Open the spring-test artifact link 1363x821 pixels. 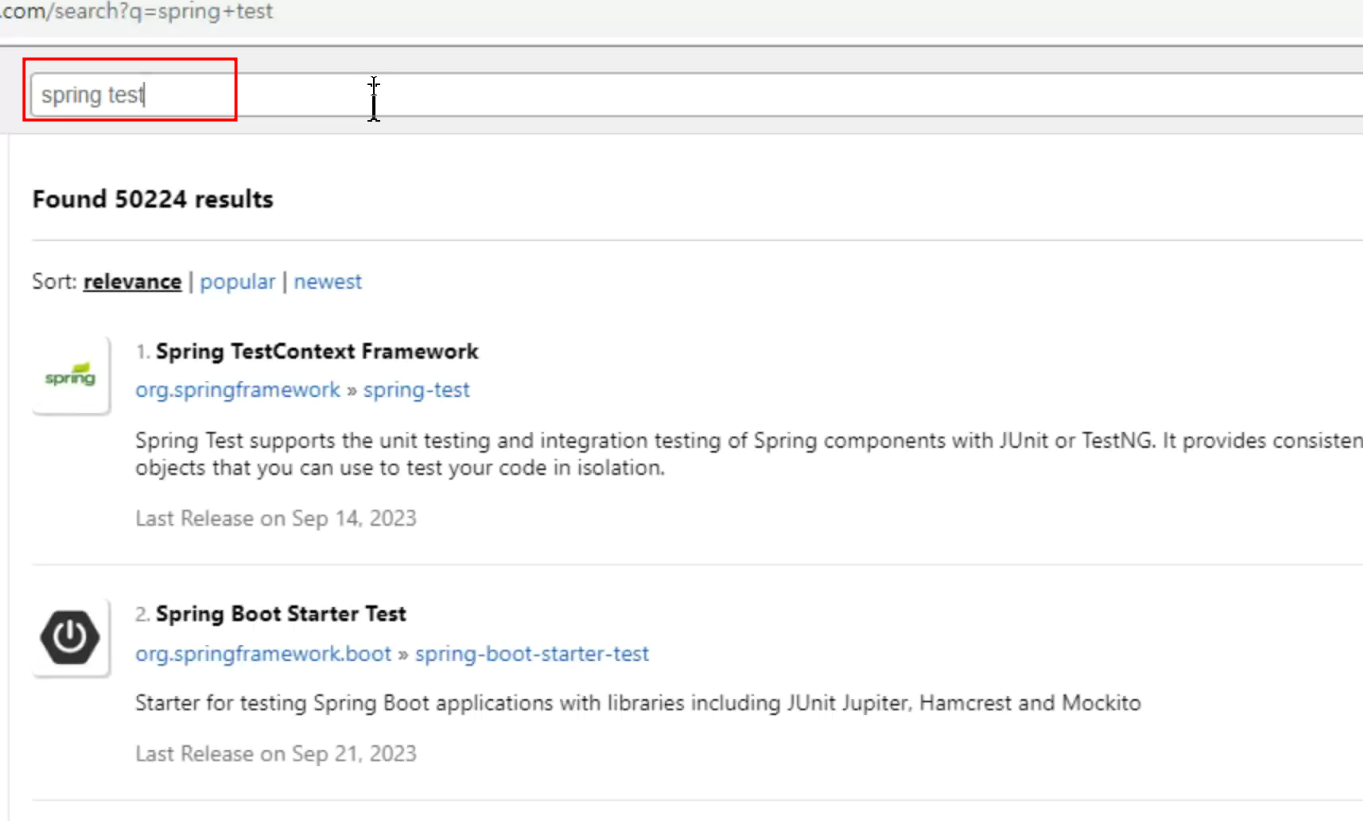click(x=416, y=390)
